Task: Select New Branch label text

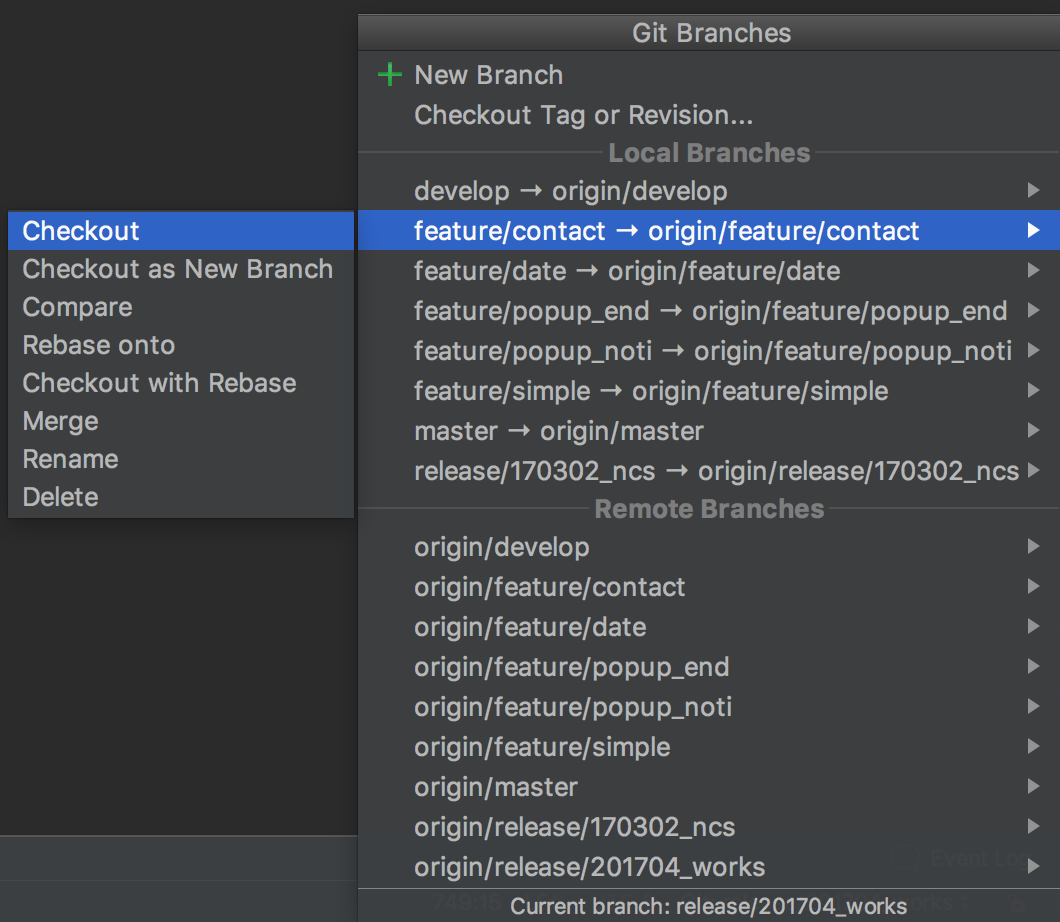Action: tap(489, 75)
